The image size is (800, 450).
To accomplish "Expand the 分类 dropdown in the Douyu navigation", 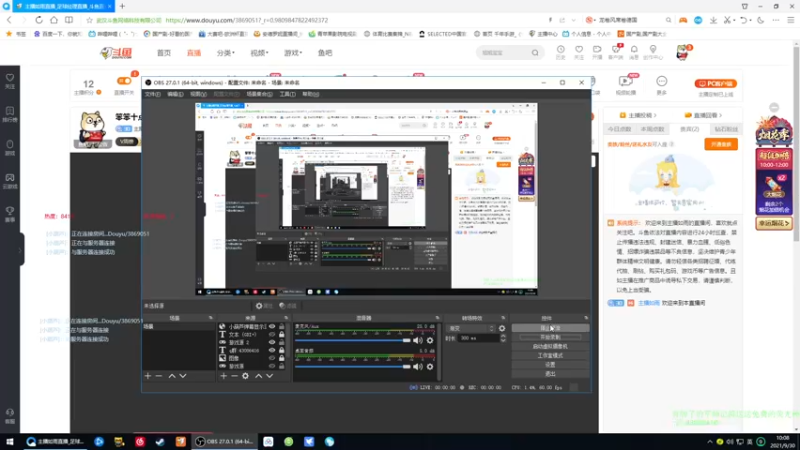I will click(226, 53).
